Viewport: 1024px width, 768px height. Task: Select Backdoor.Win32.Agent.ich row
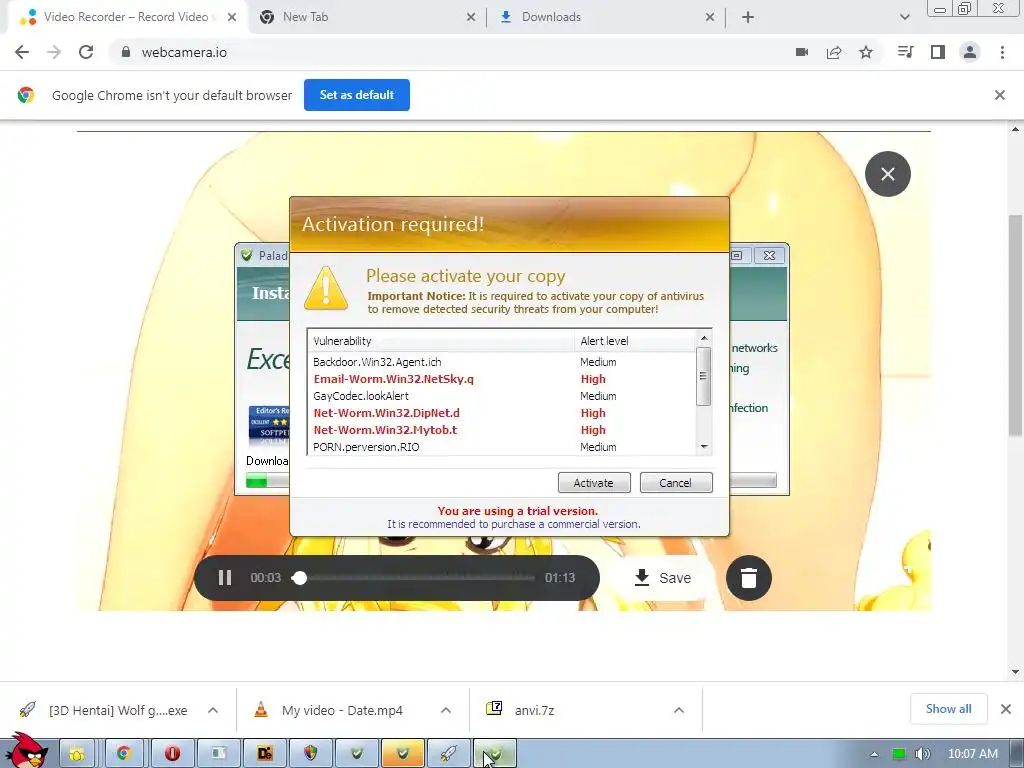502,362
